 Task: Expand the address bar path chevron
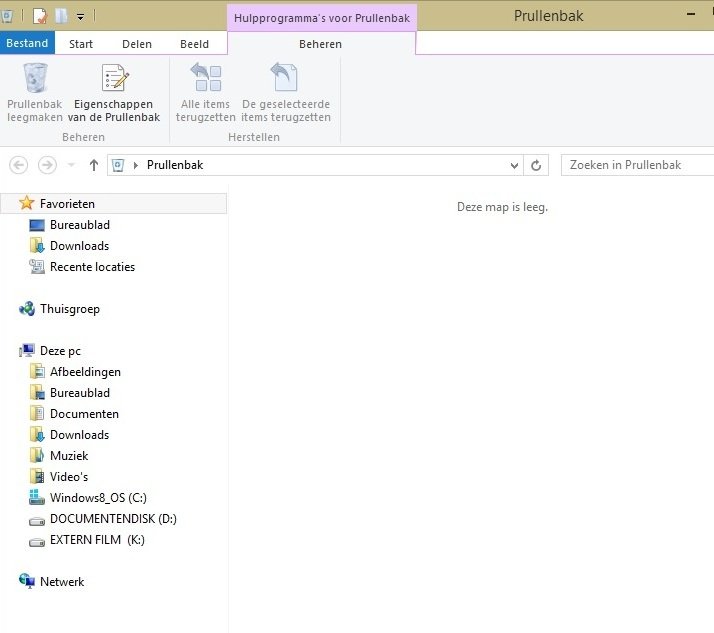(x=135, y=165)
